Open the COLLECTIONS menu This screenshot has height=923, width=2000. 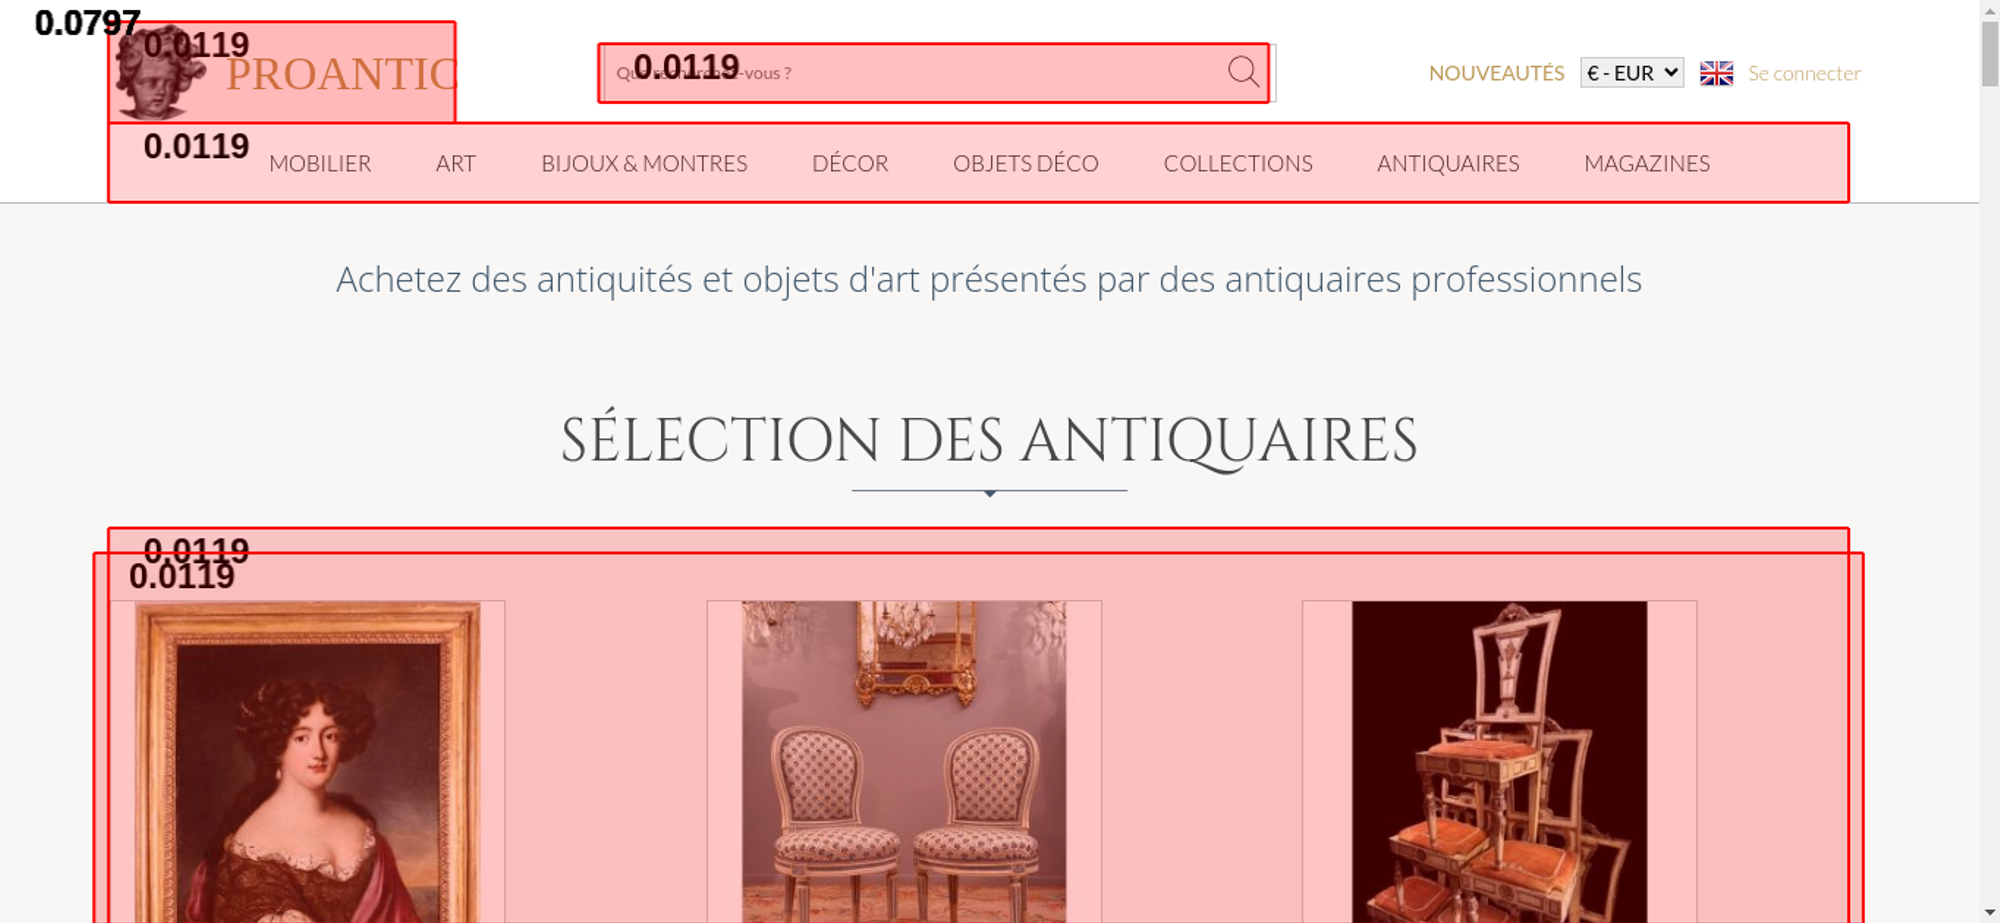coord(1238,163)
